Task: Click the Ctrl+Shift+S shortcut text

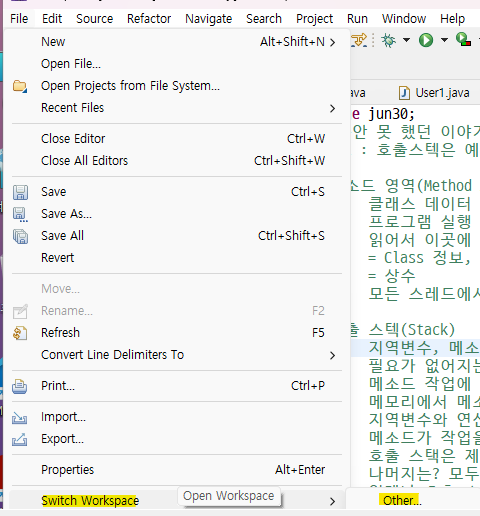Action: pos(291,236)
